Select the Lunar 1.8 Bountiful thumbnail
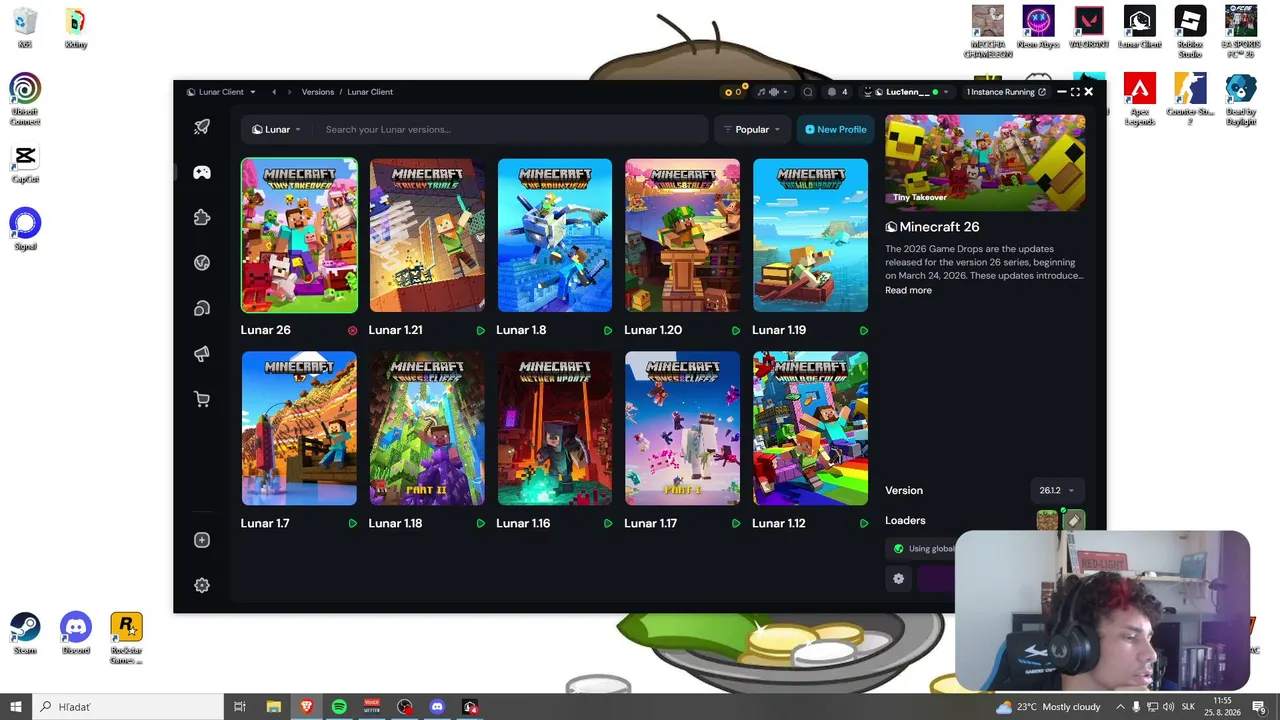The width and height of the screenshot is (1280, 720). point(555,235)
